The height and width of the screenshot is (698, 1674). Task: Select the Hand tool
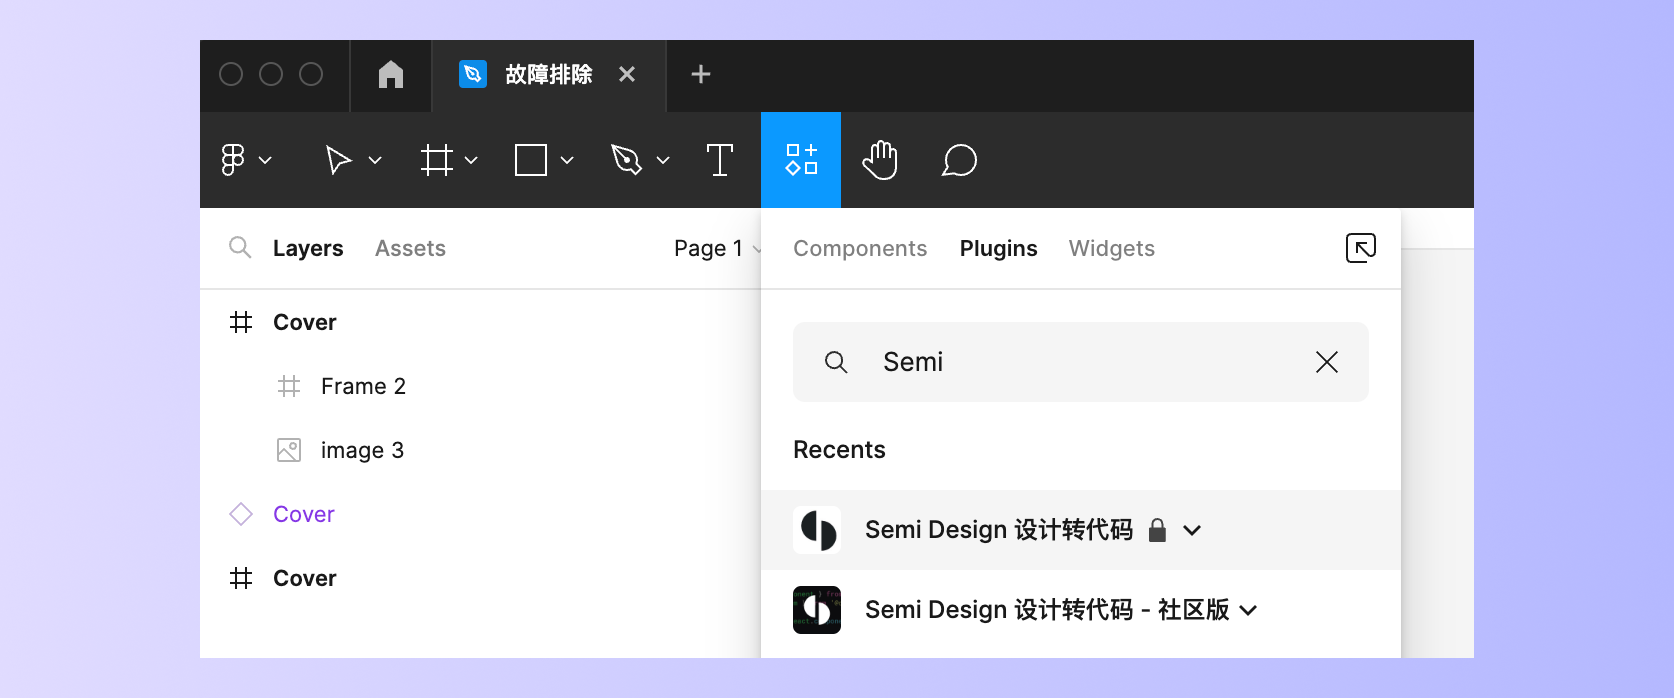click(x=880, y=160)
